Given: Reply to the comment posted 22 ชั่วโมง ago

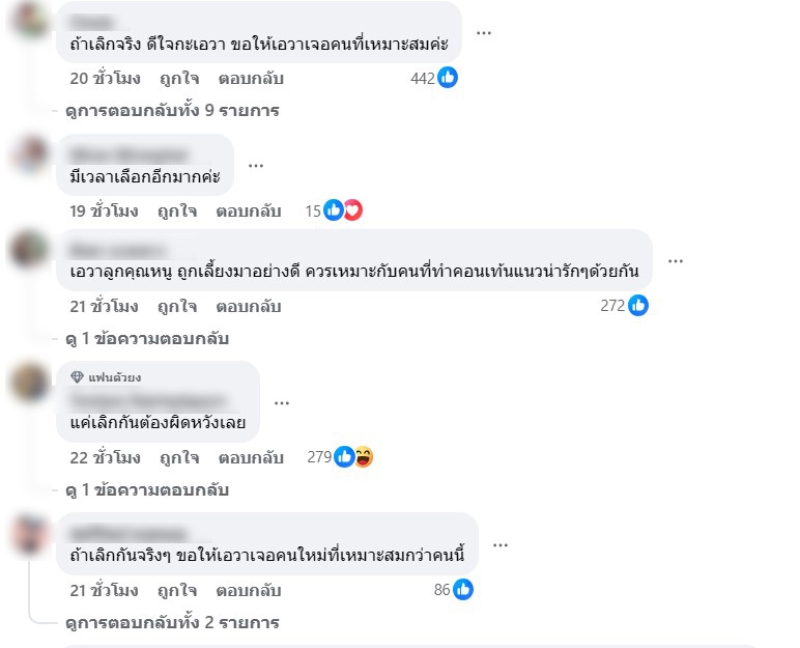Looking at the screenshot, I should tap(251, 458).
